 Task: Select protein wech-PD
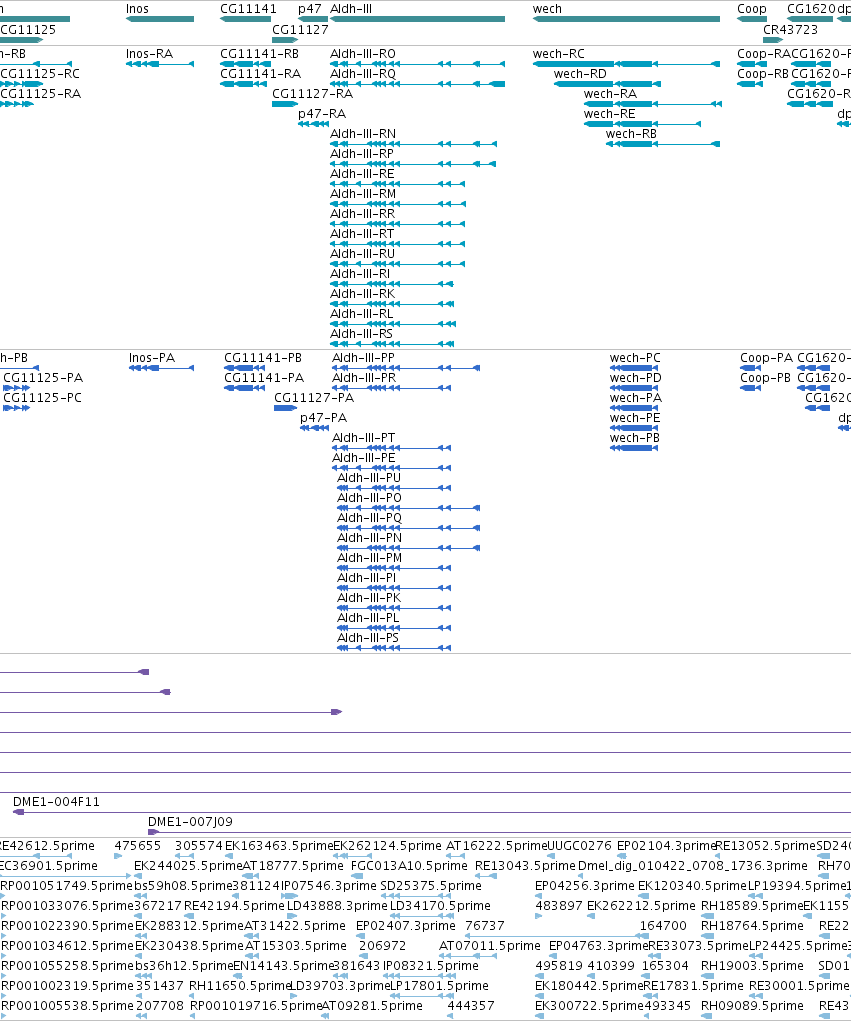(x=635, y=378)
